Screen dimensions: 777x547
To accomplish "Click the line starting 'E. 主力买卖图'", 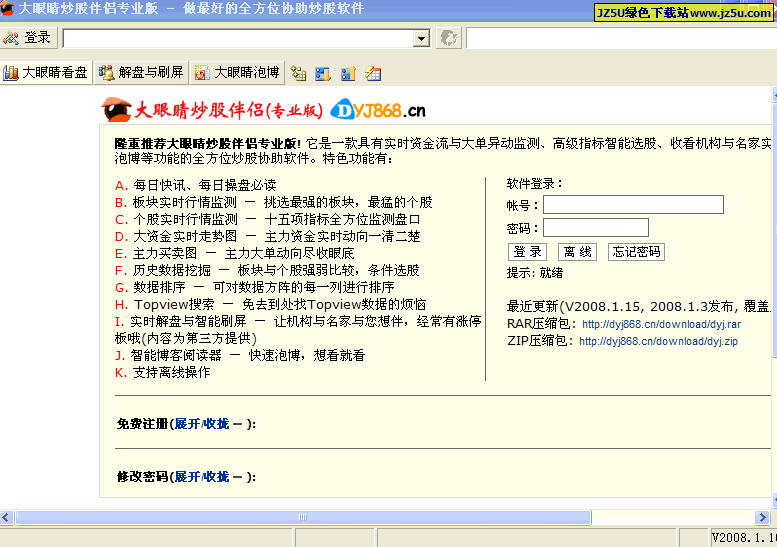I will [x=234, y=254].
